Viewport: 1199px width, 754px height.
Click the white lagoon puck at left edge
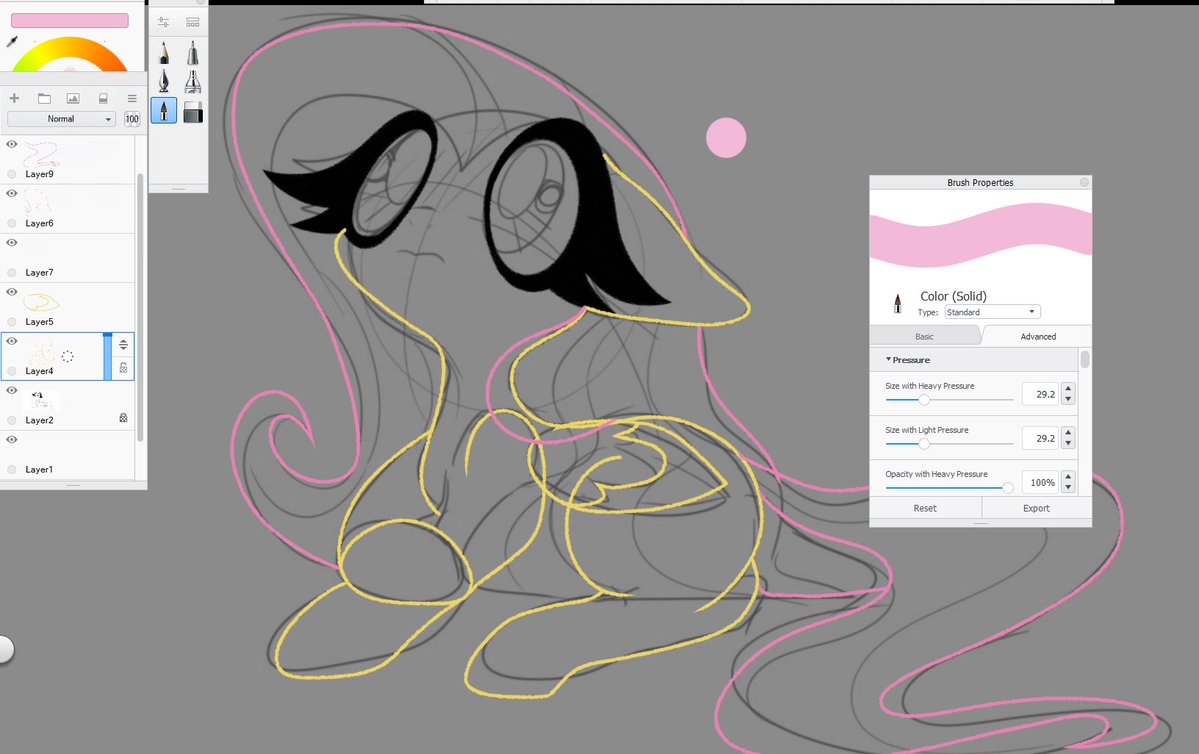pyautogui.click(x=4, y=649)
